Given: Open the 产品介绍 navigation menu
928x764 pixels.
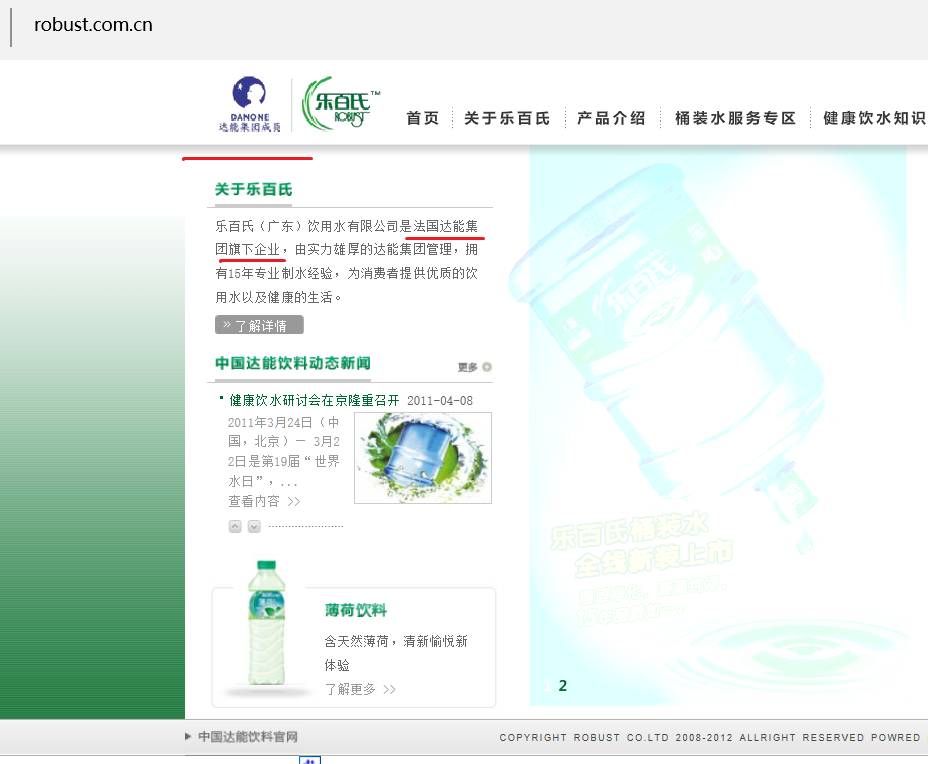Looking at the screenshot, I should pyautogui.click(x=611, y=118).
